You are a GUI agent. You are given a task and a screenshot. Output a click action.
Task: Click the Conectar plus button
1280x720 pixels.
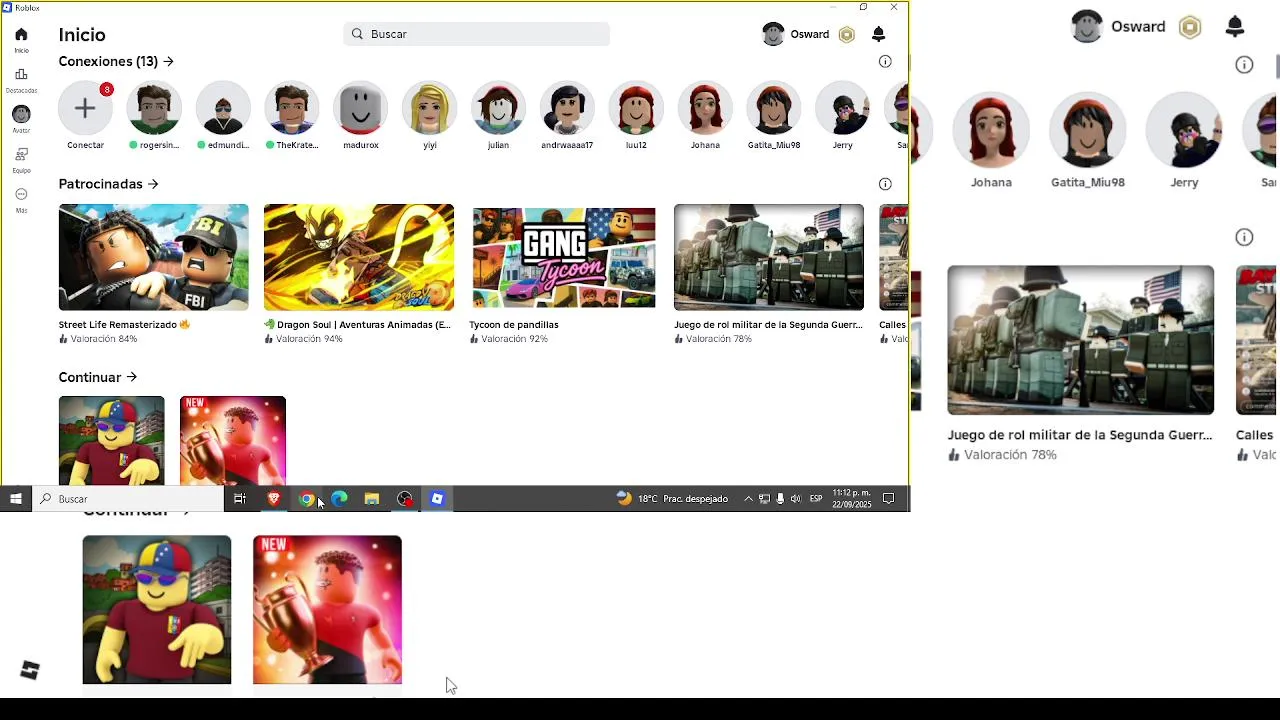point(85,108)
